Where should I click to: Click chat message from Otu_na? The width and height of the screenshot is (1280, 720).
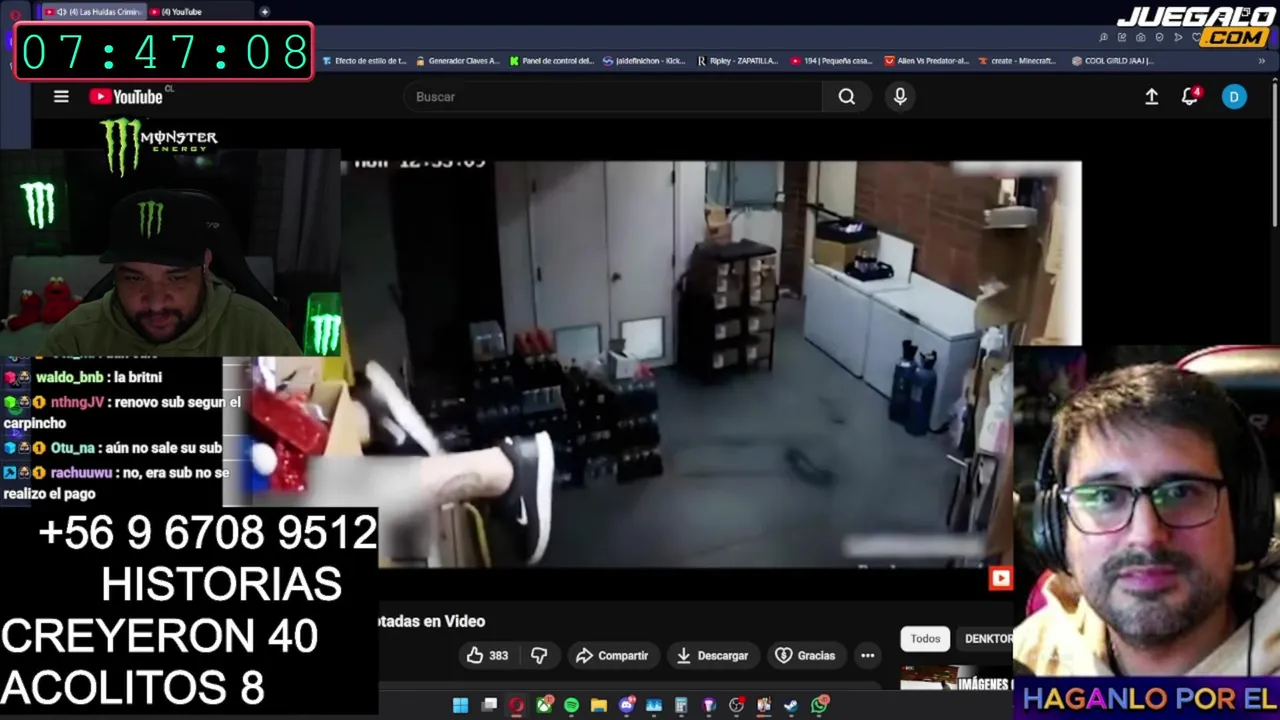[x=114, y=448]
